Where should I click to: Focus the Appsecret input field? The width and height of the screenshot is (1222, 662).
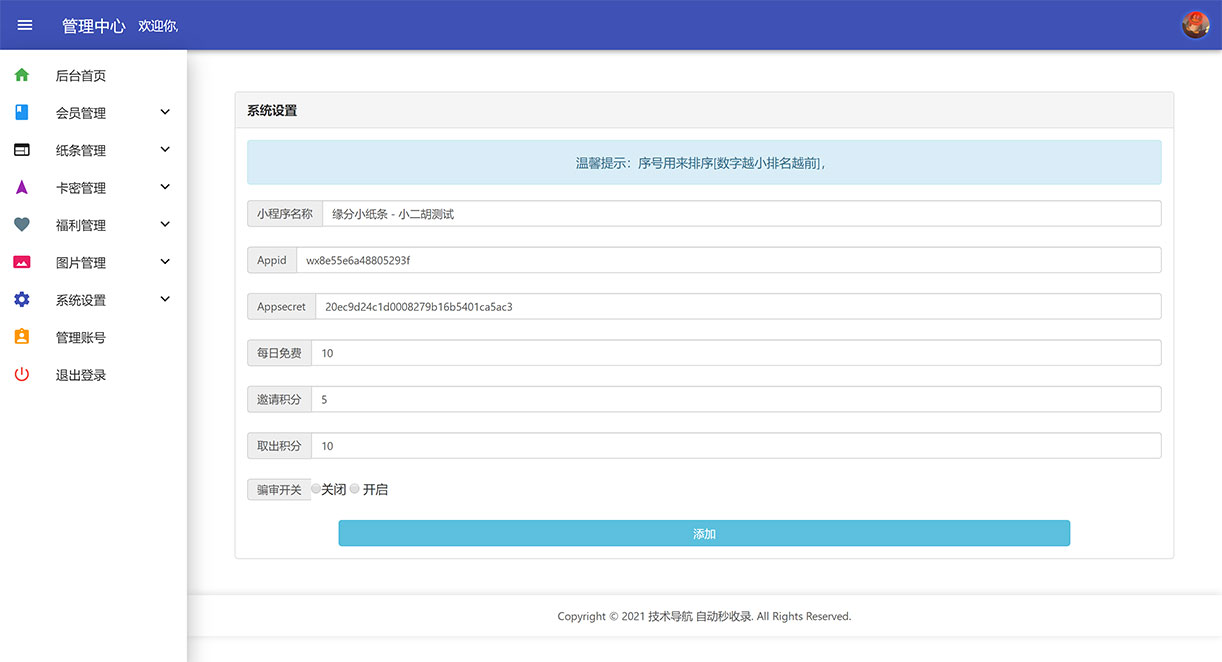click(737, 307)
